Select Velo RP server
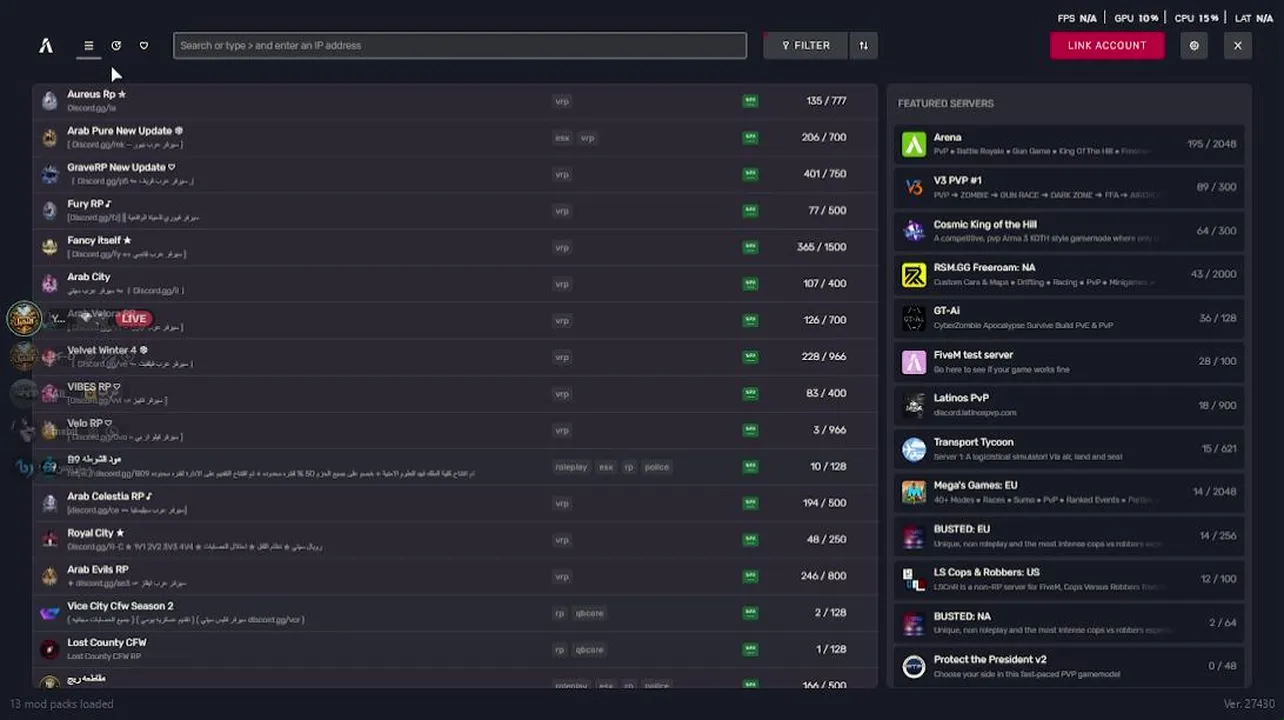Viewport: 1284px width, 720px height. coord(455,430)
